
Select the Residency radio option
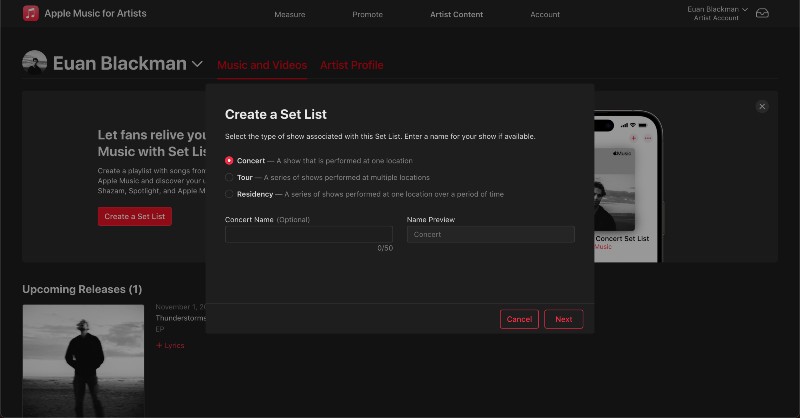229,194
